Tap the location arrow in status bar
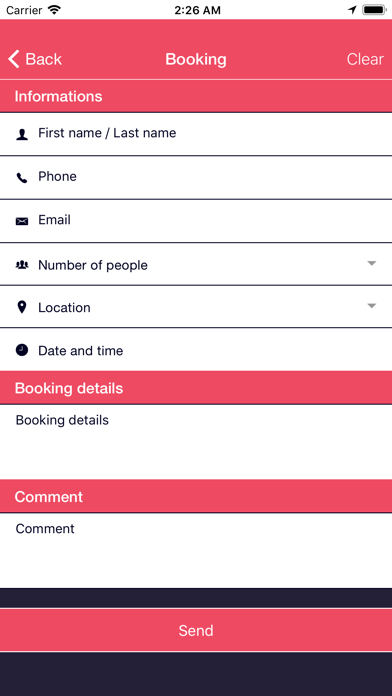The image size is (392, 696). point(352,10)
